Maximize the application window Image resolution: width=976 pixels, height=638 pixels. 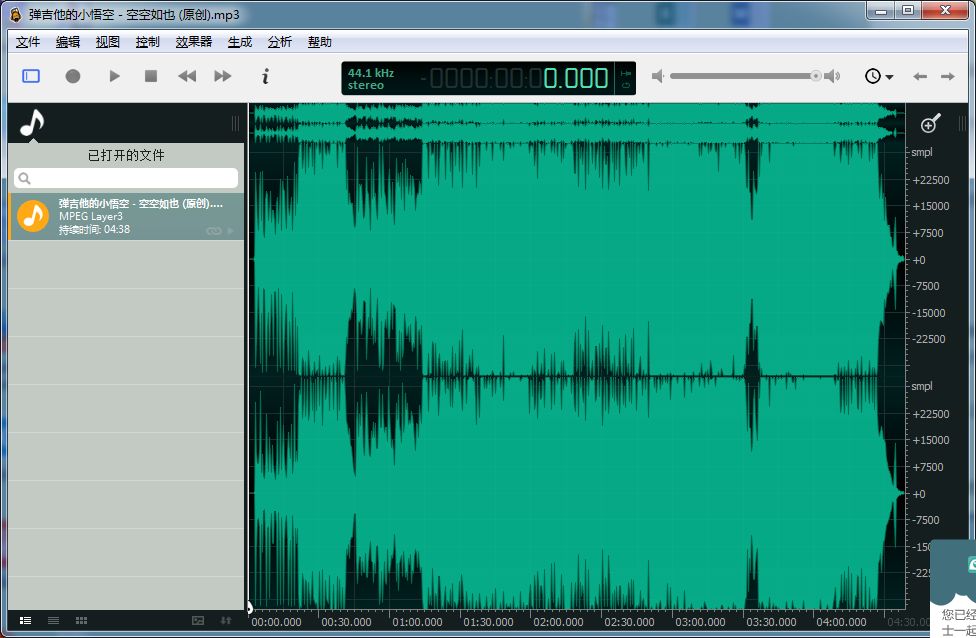tap(908, 11)
